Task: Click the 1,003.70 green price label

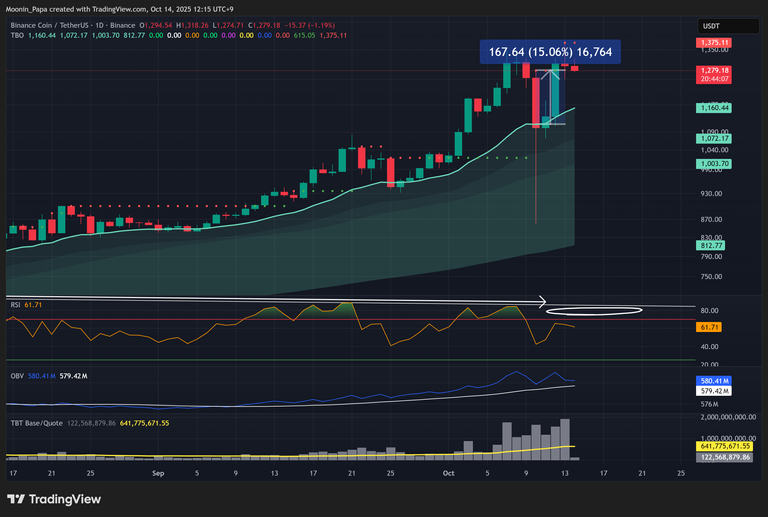Action: point(712,163)
